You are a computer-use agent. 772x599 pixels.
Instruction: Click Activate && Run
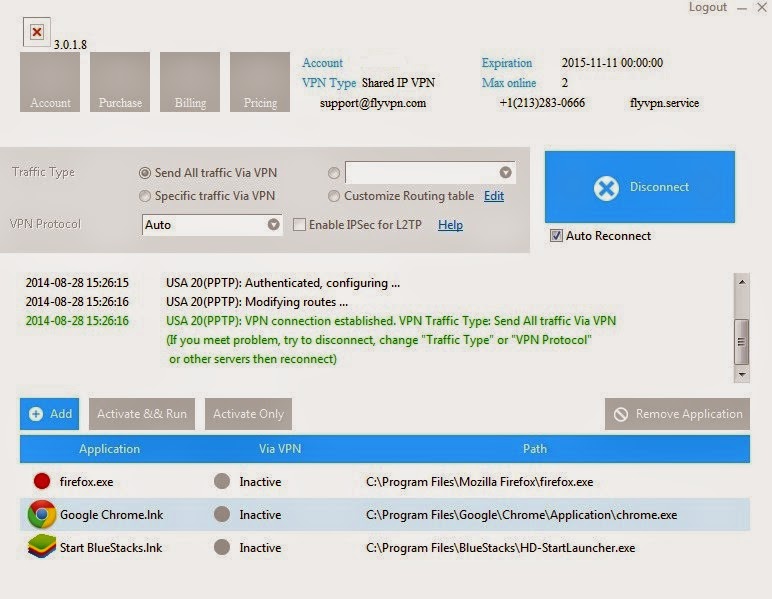tap(142, 414)
